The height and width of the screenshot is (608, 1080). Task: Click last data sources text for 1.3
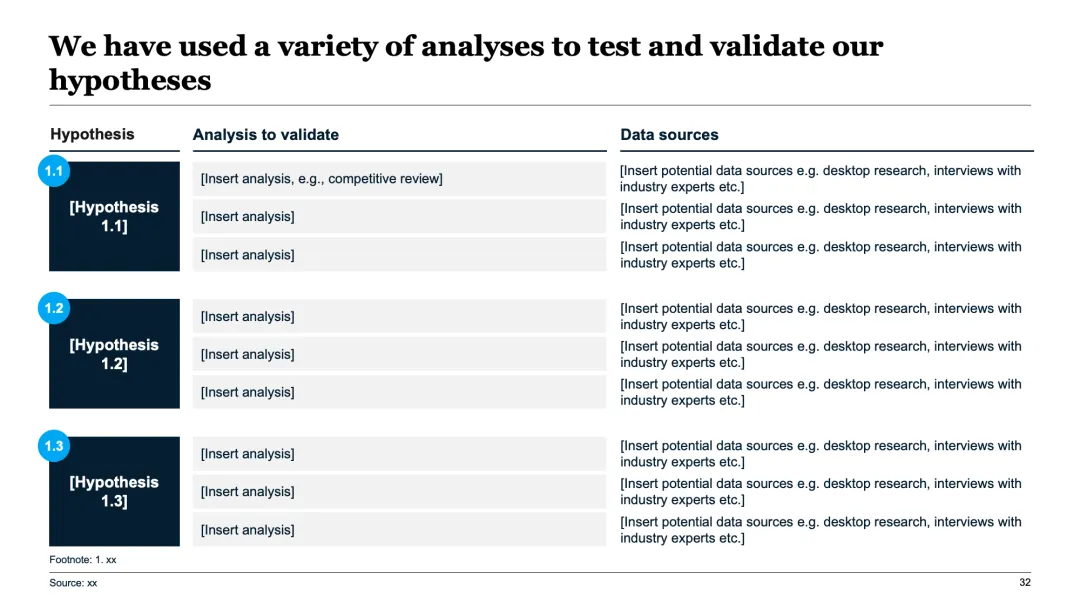[x=820, y=530]
